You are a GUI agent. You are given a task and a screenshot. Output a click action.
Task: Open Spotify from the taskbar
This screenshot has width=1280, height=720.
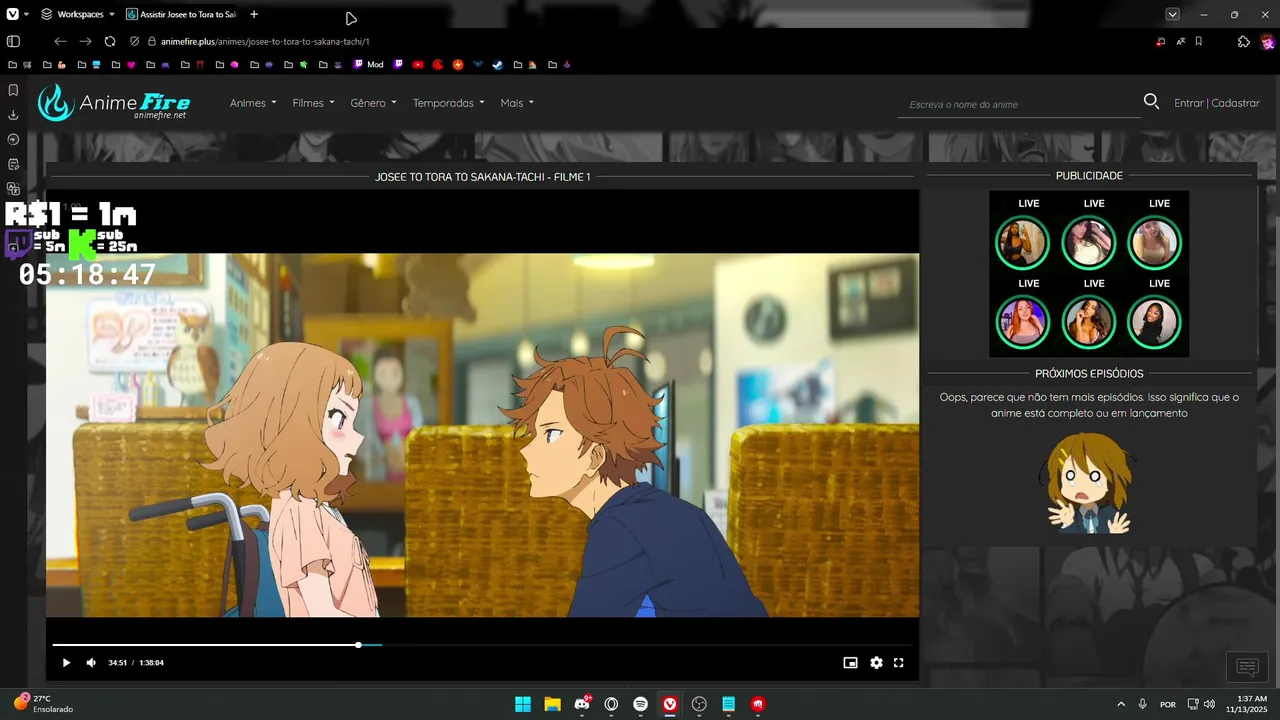click(640, 704)
